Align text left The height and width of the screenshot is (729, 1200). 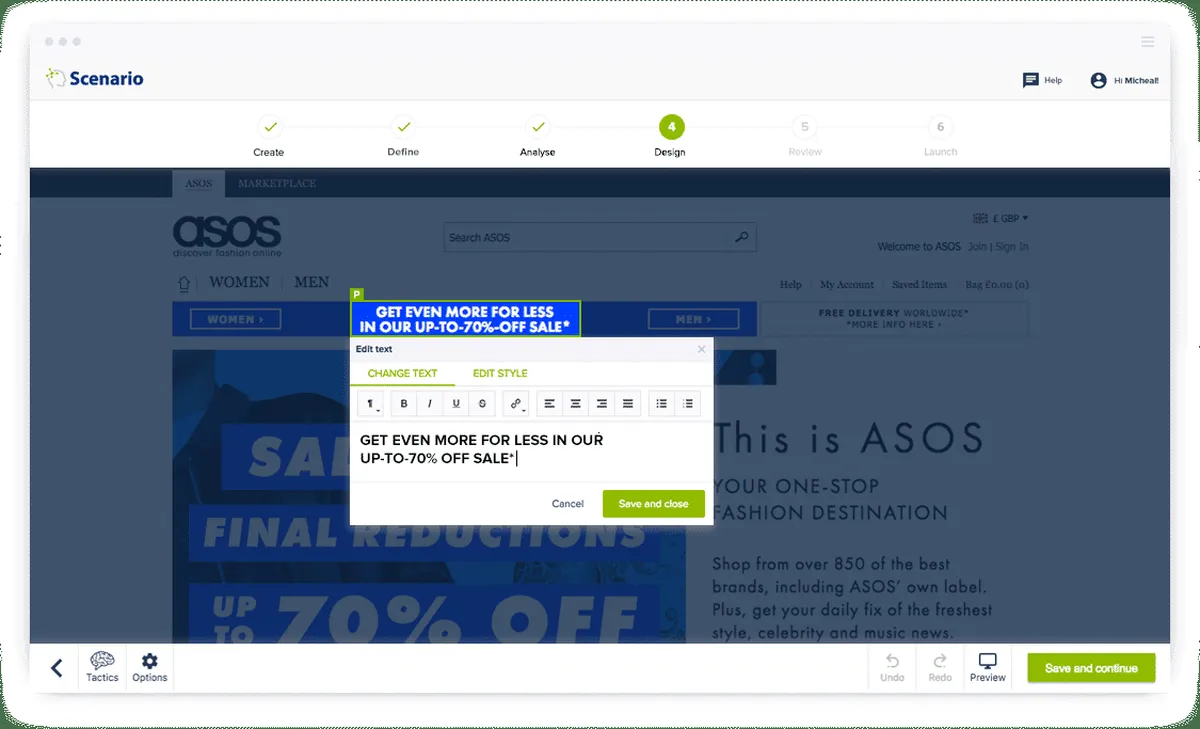click(x=550, y=404)
